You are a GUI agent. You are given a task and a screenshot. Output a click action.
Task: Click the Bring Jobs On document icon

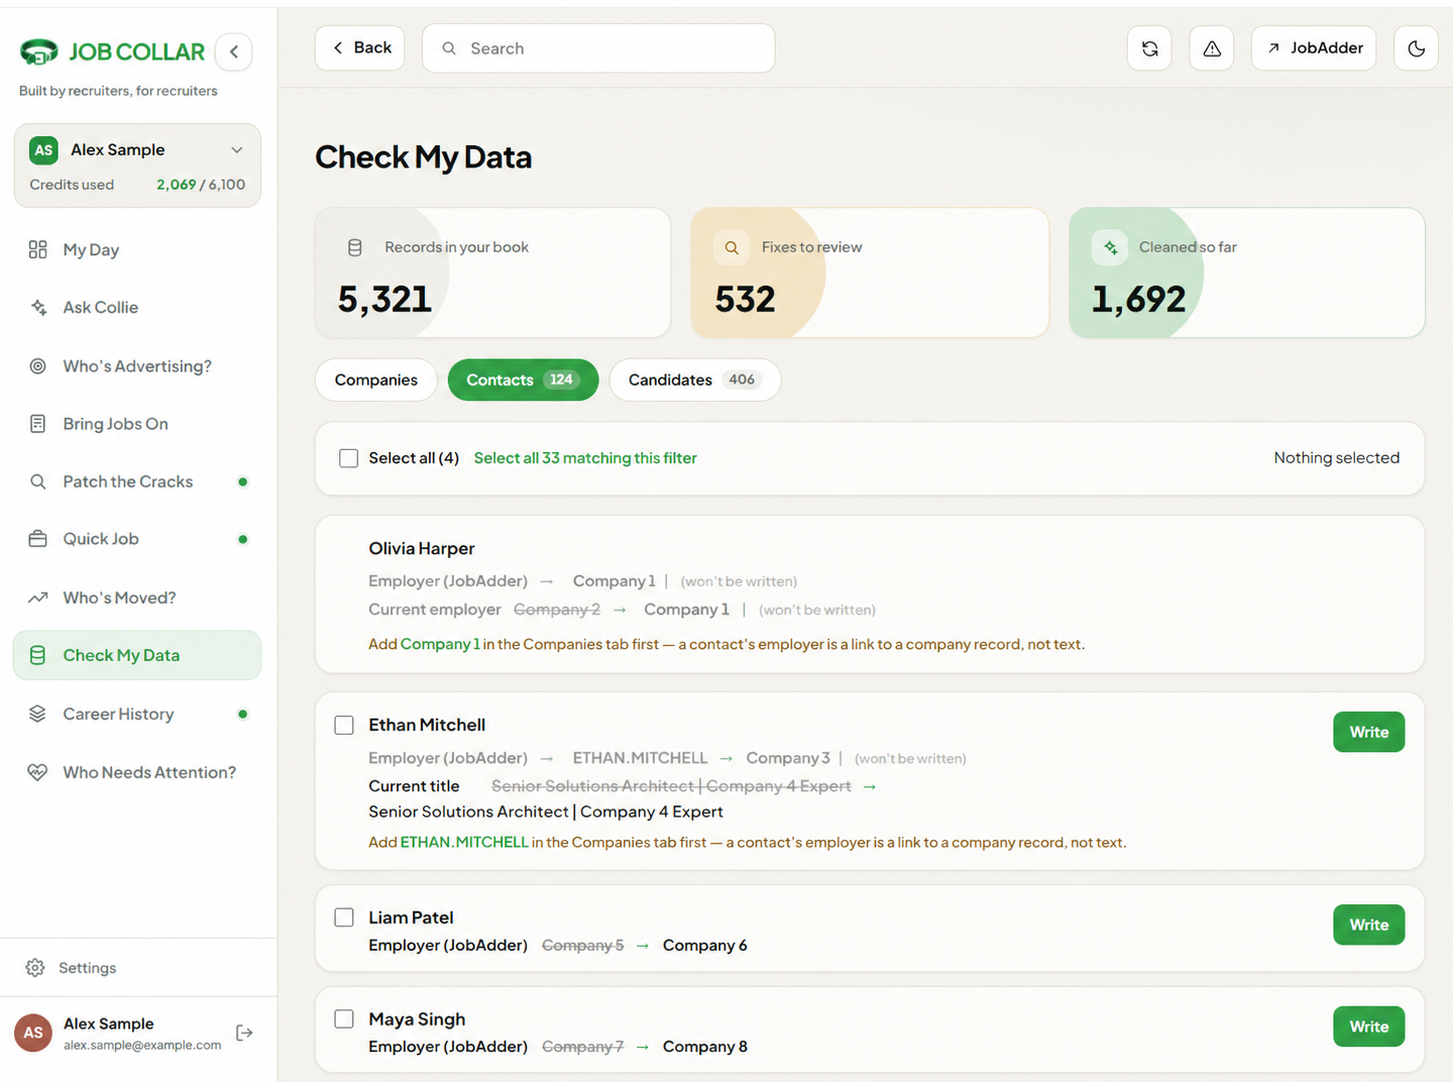38,424
